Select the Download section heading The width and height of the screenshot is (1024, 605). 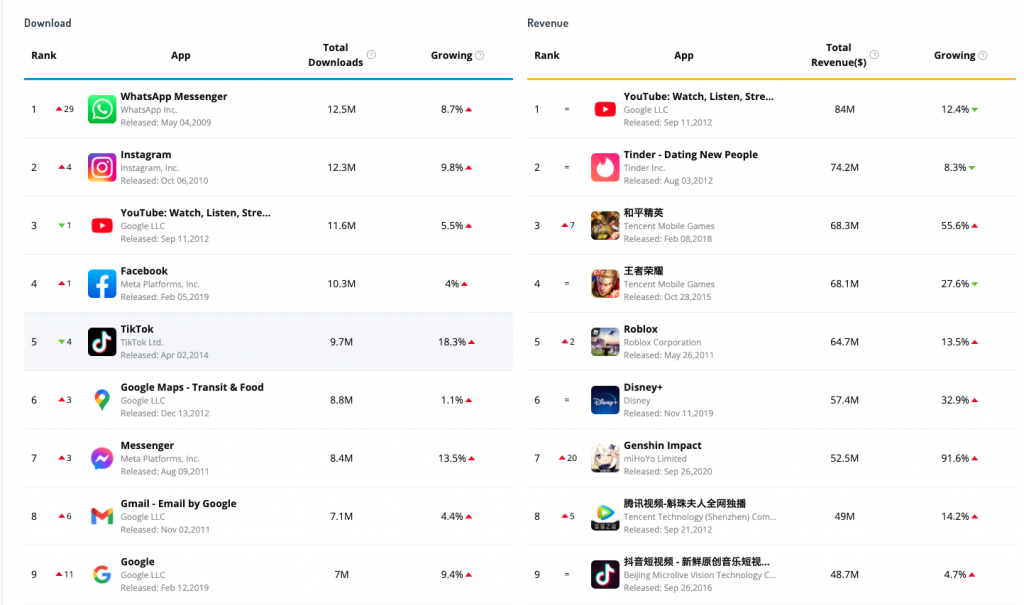pos(48,23)
